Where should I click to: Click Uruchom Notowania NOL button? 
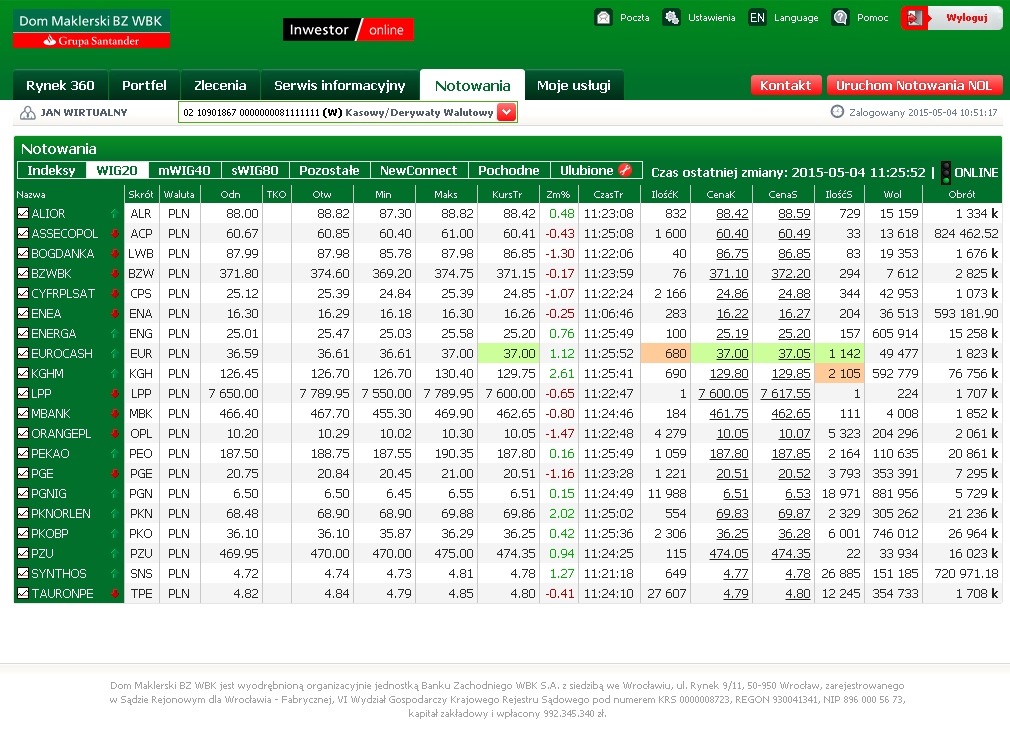(x=914, y=85)
